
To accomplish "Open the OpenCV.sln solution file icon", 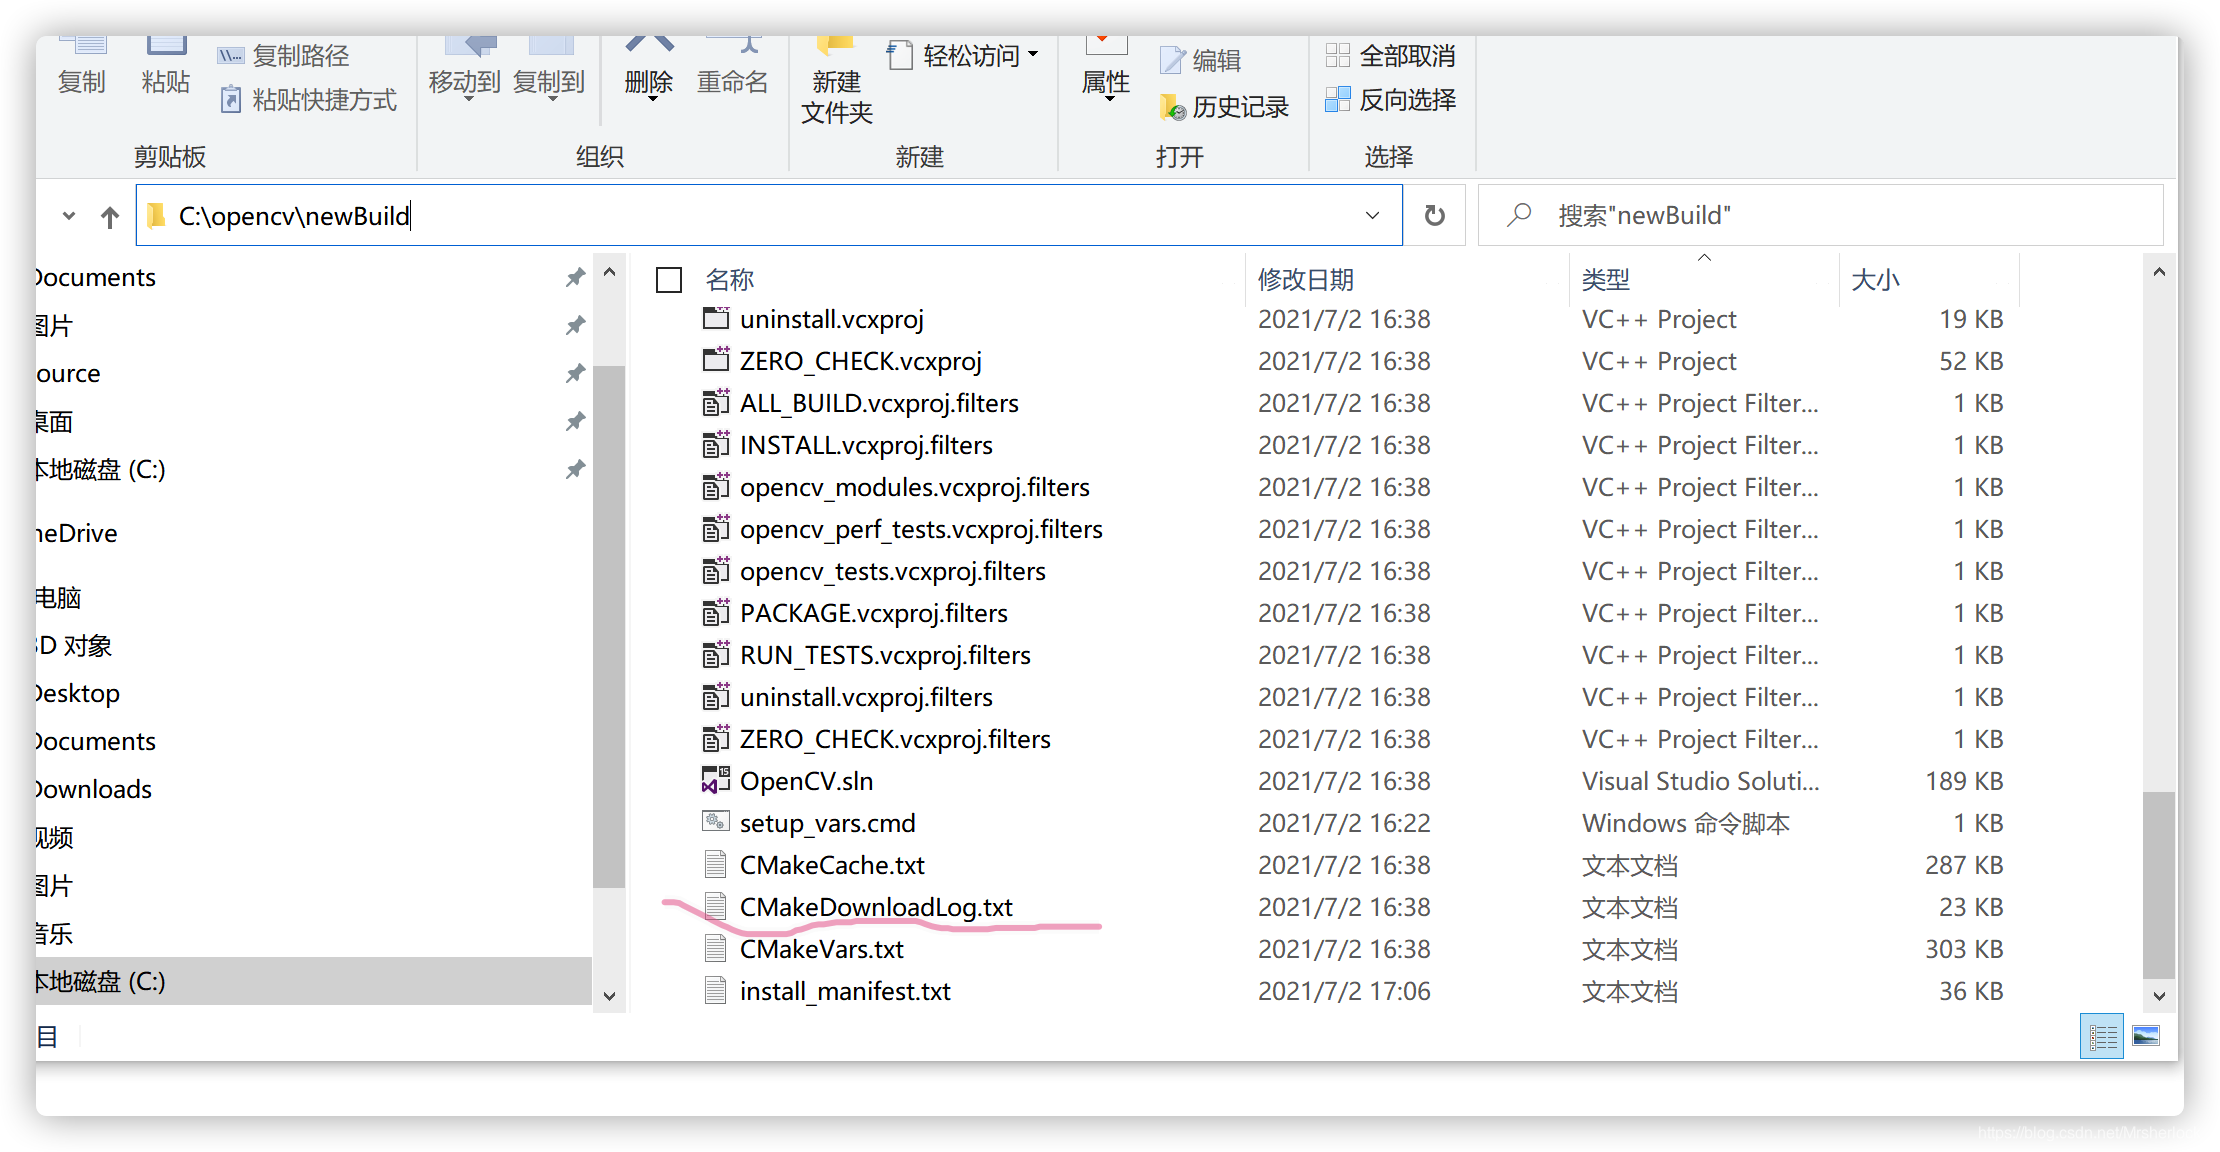I will tap(715, 780).
